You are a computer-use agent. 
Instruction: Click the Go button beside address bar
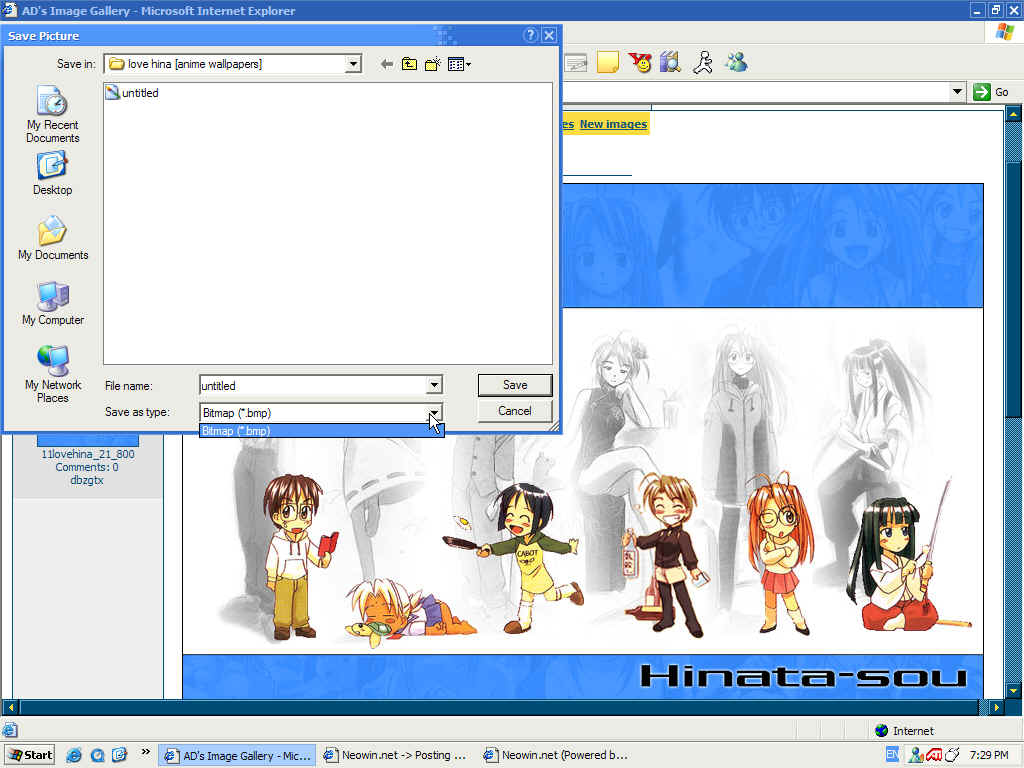[x=991, y=92]
